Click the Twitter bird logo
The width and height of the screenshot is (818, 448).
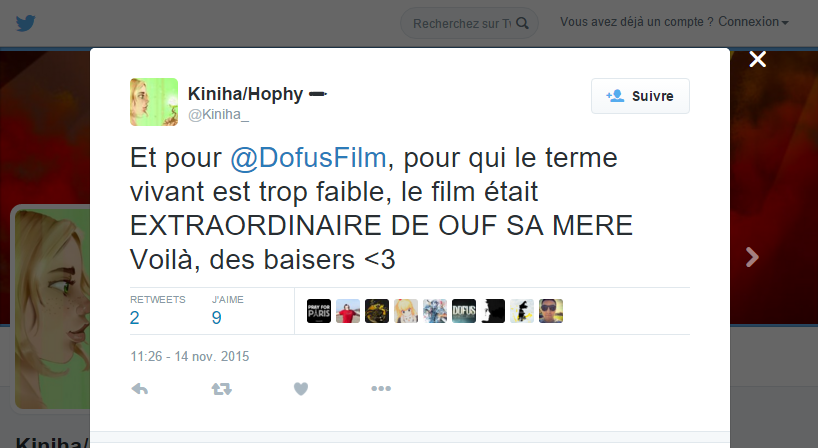pyautogui.click(x=25, y=23)
